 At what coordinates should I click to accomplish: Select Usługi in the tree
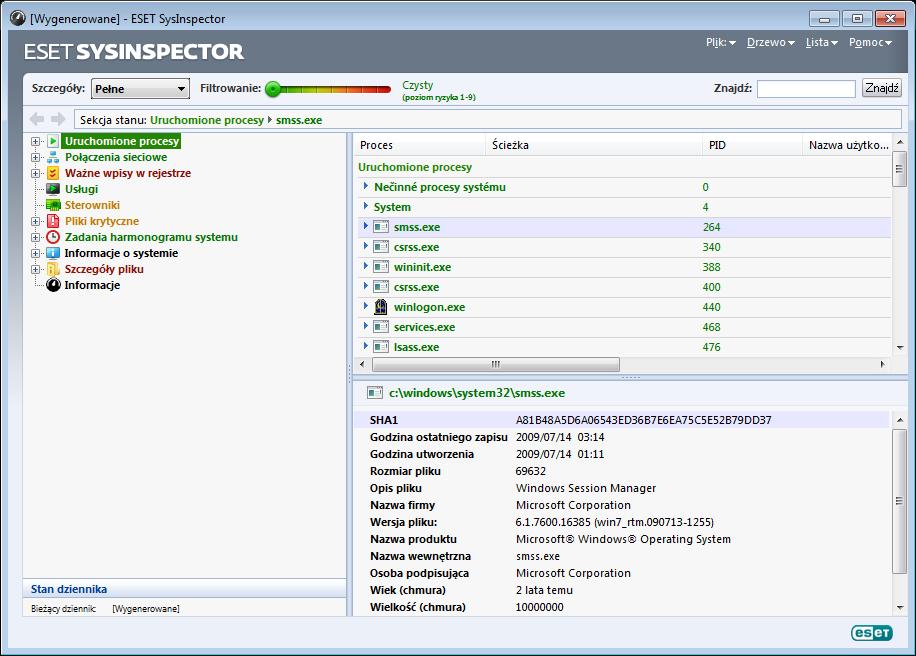coord(81,189)
